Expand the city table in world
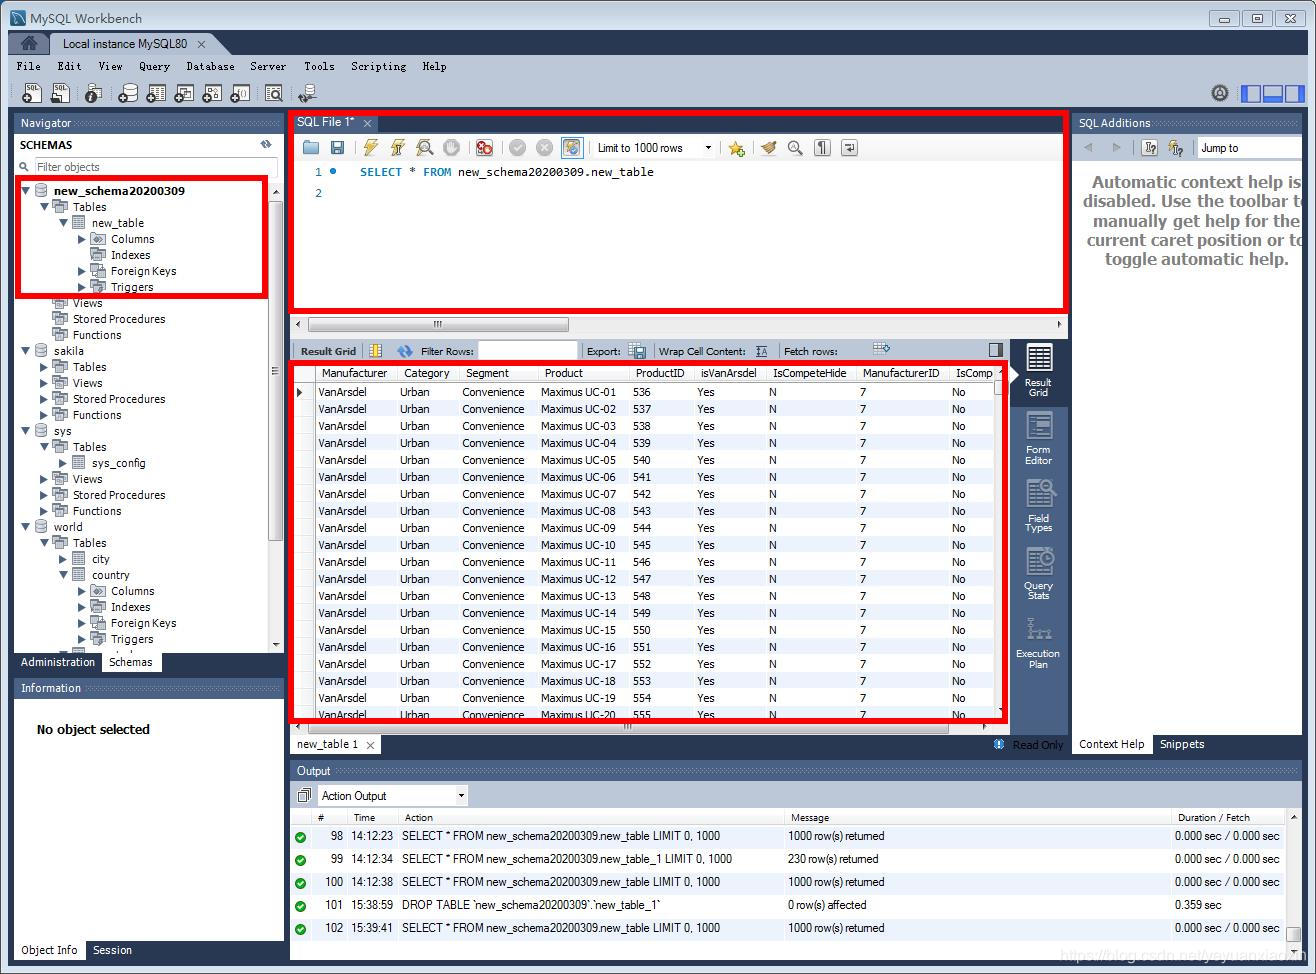This screenshot has width=1316, height=974. tap(63, 559)
